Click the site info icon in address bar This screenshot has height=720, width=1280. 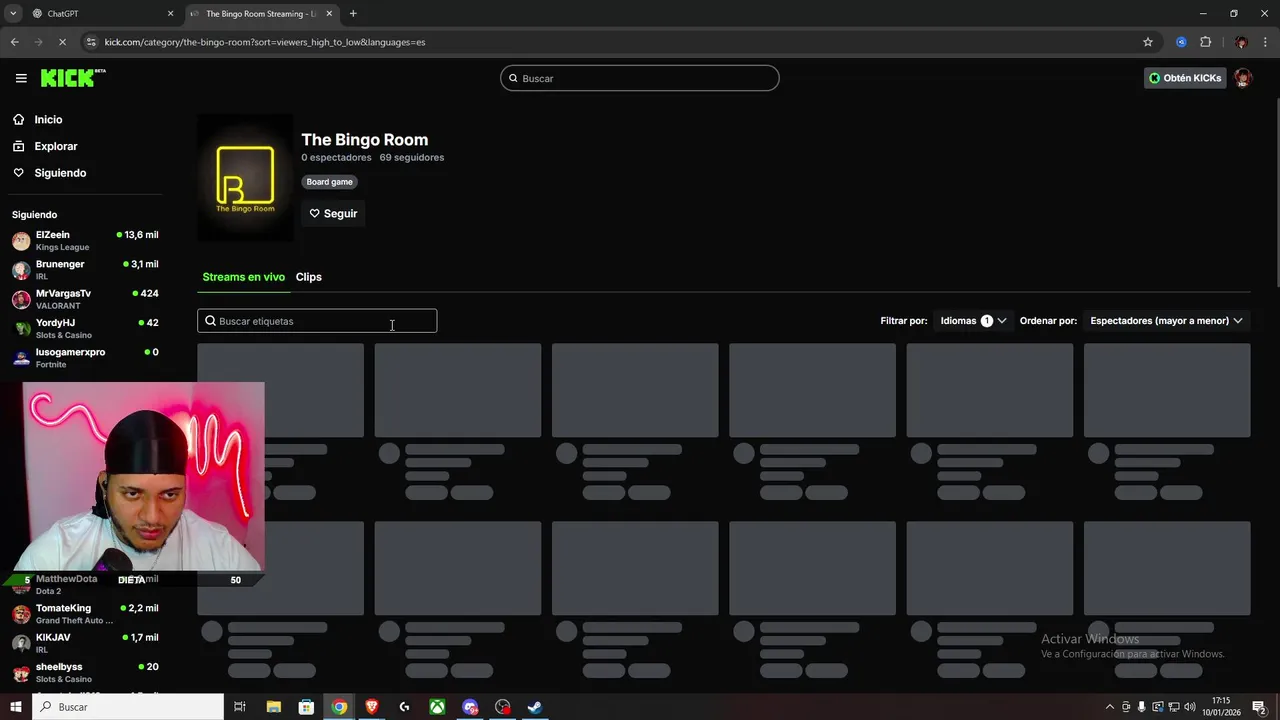(x=92, y=42)
